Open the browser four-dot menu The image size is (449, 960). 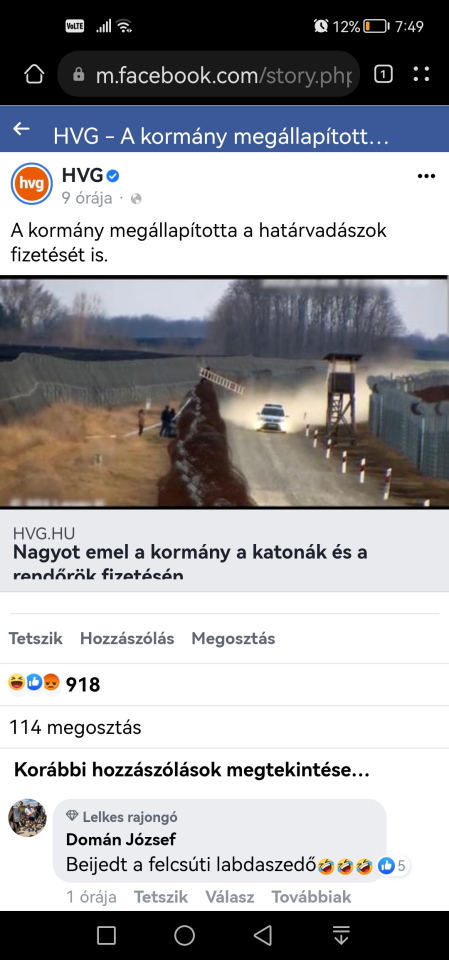(x=421, y=75)
